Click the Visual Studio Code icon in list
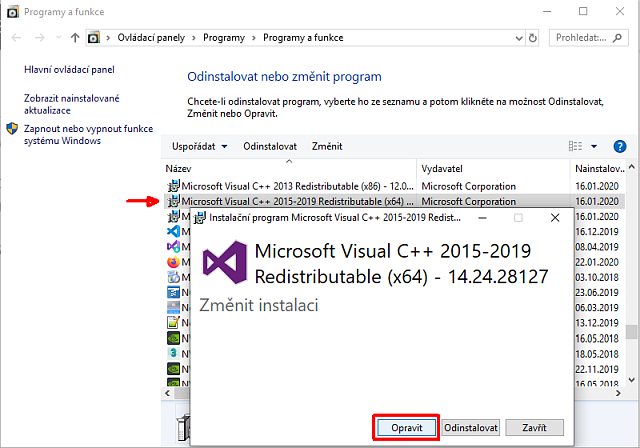 [173, 231]
